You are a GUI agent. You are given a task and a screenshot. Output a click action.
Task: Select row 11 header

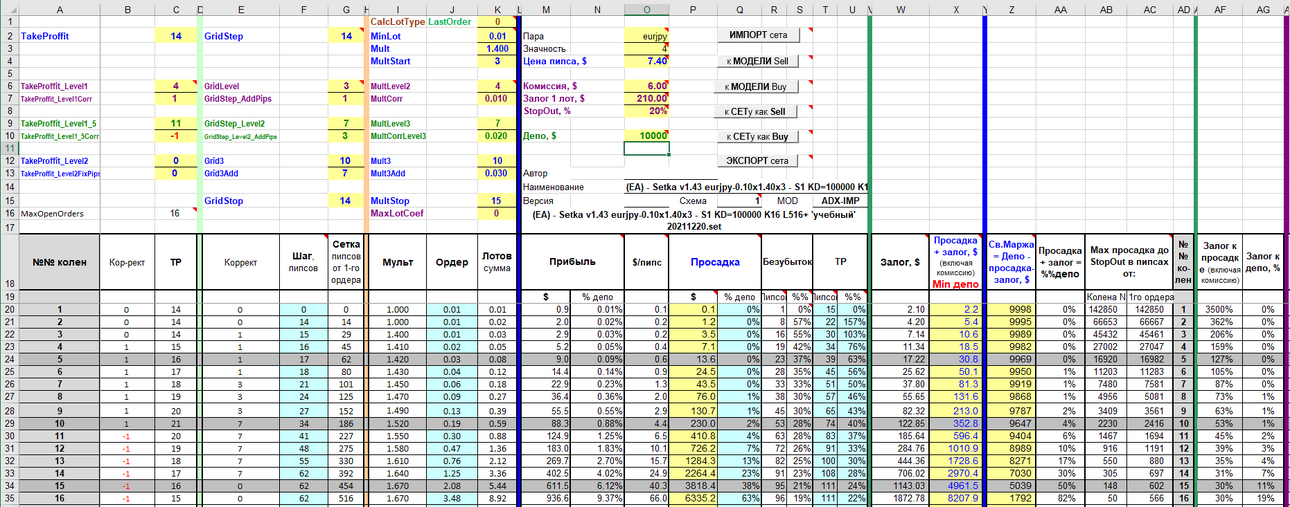click(x=10, y=147)
